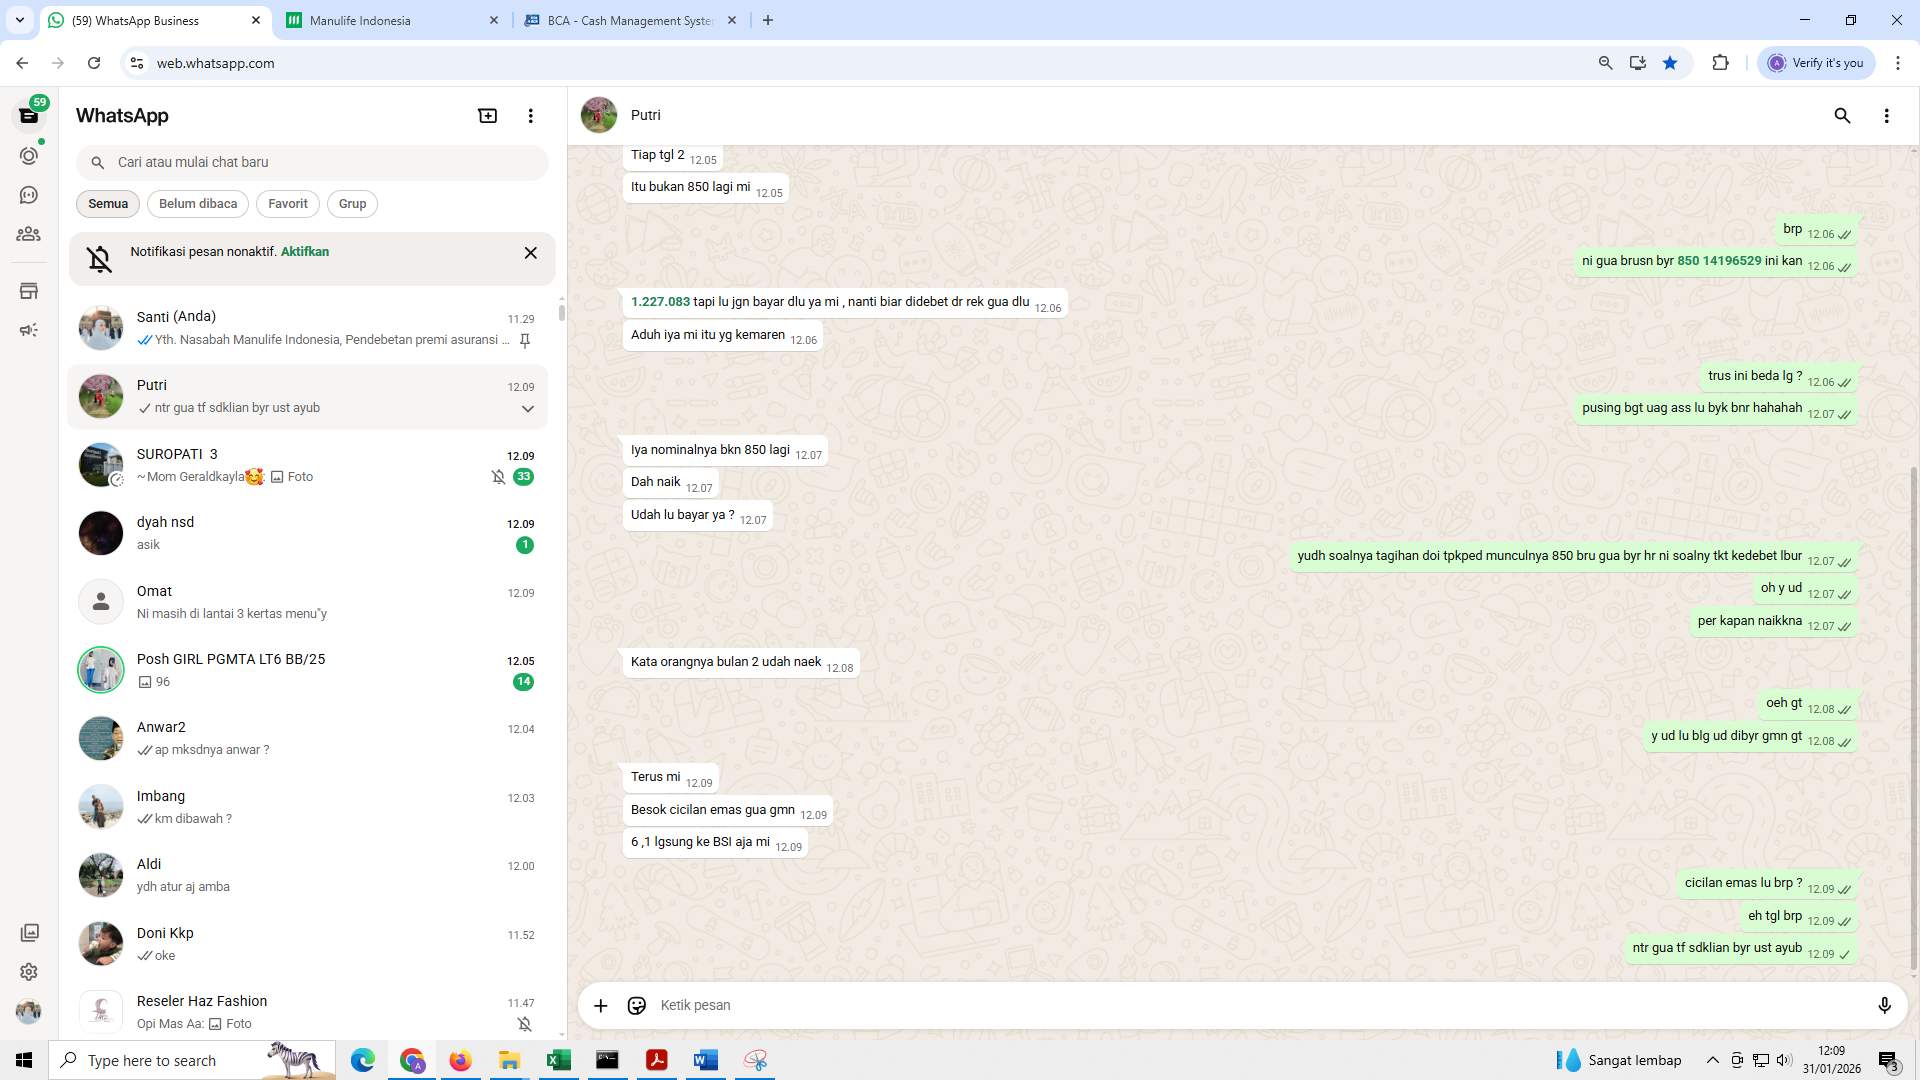Select the Status icon in the left sidebar
Screen dimensions: 1920x1080
tap(29, 155)
